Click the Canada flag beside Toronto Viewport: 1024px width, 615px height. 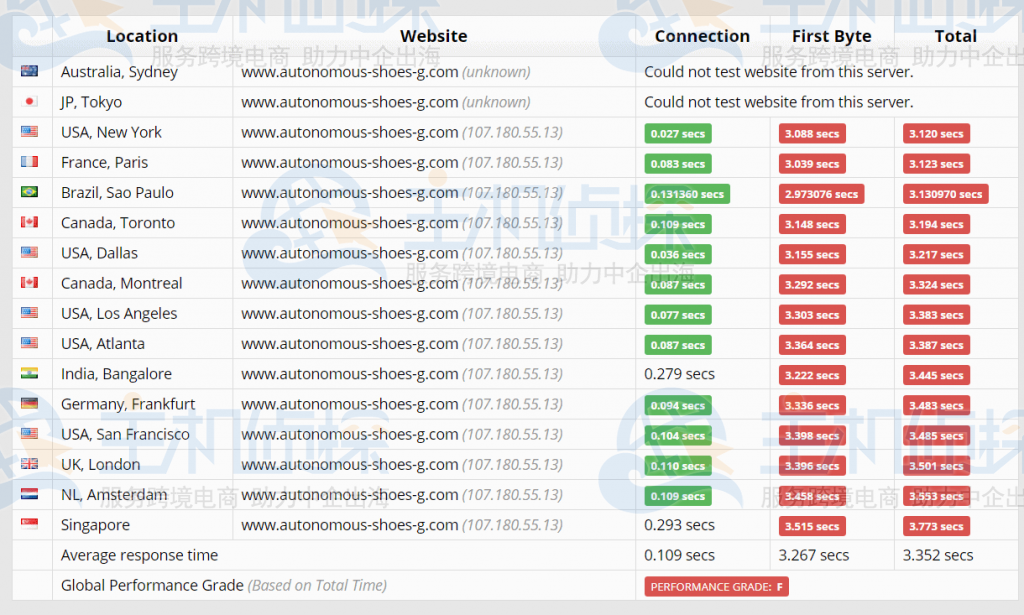click(29, 222)
